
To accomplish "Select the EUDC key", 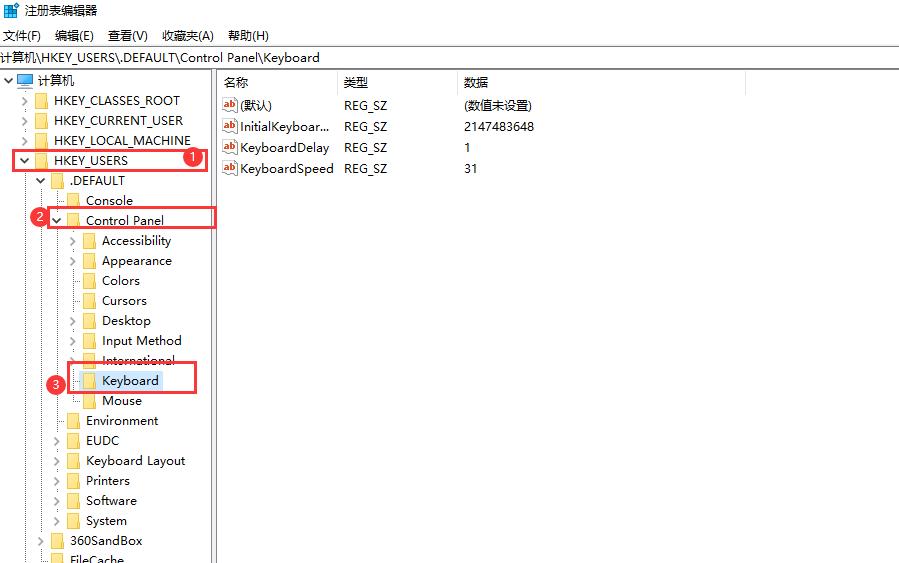I will [103, 441].
